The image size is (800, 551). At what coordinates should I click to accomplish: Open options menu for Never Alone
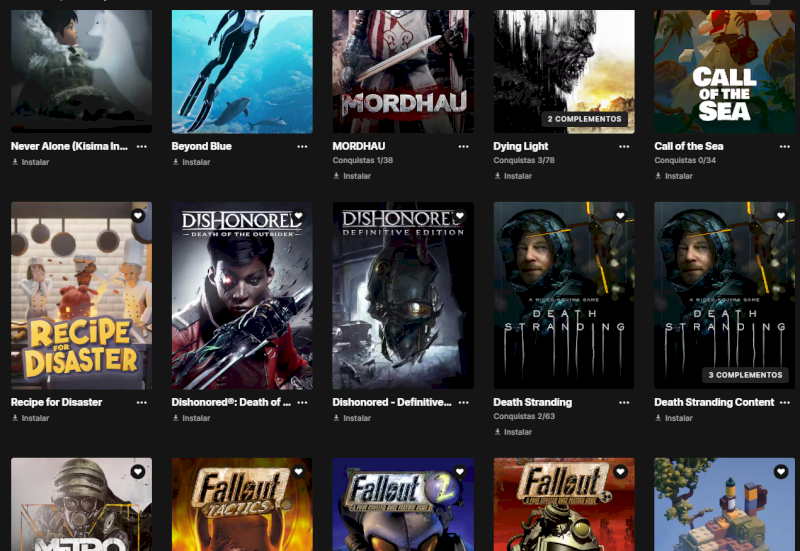(142, 146)
